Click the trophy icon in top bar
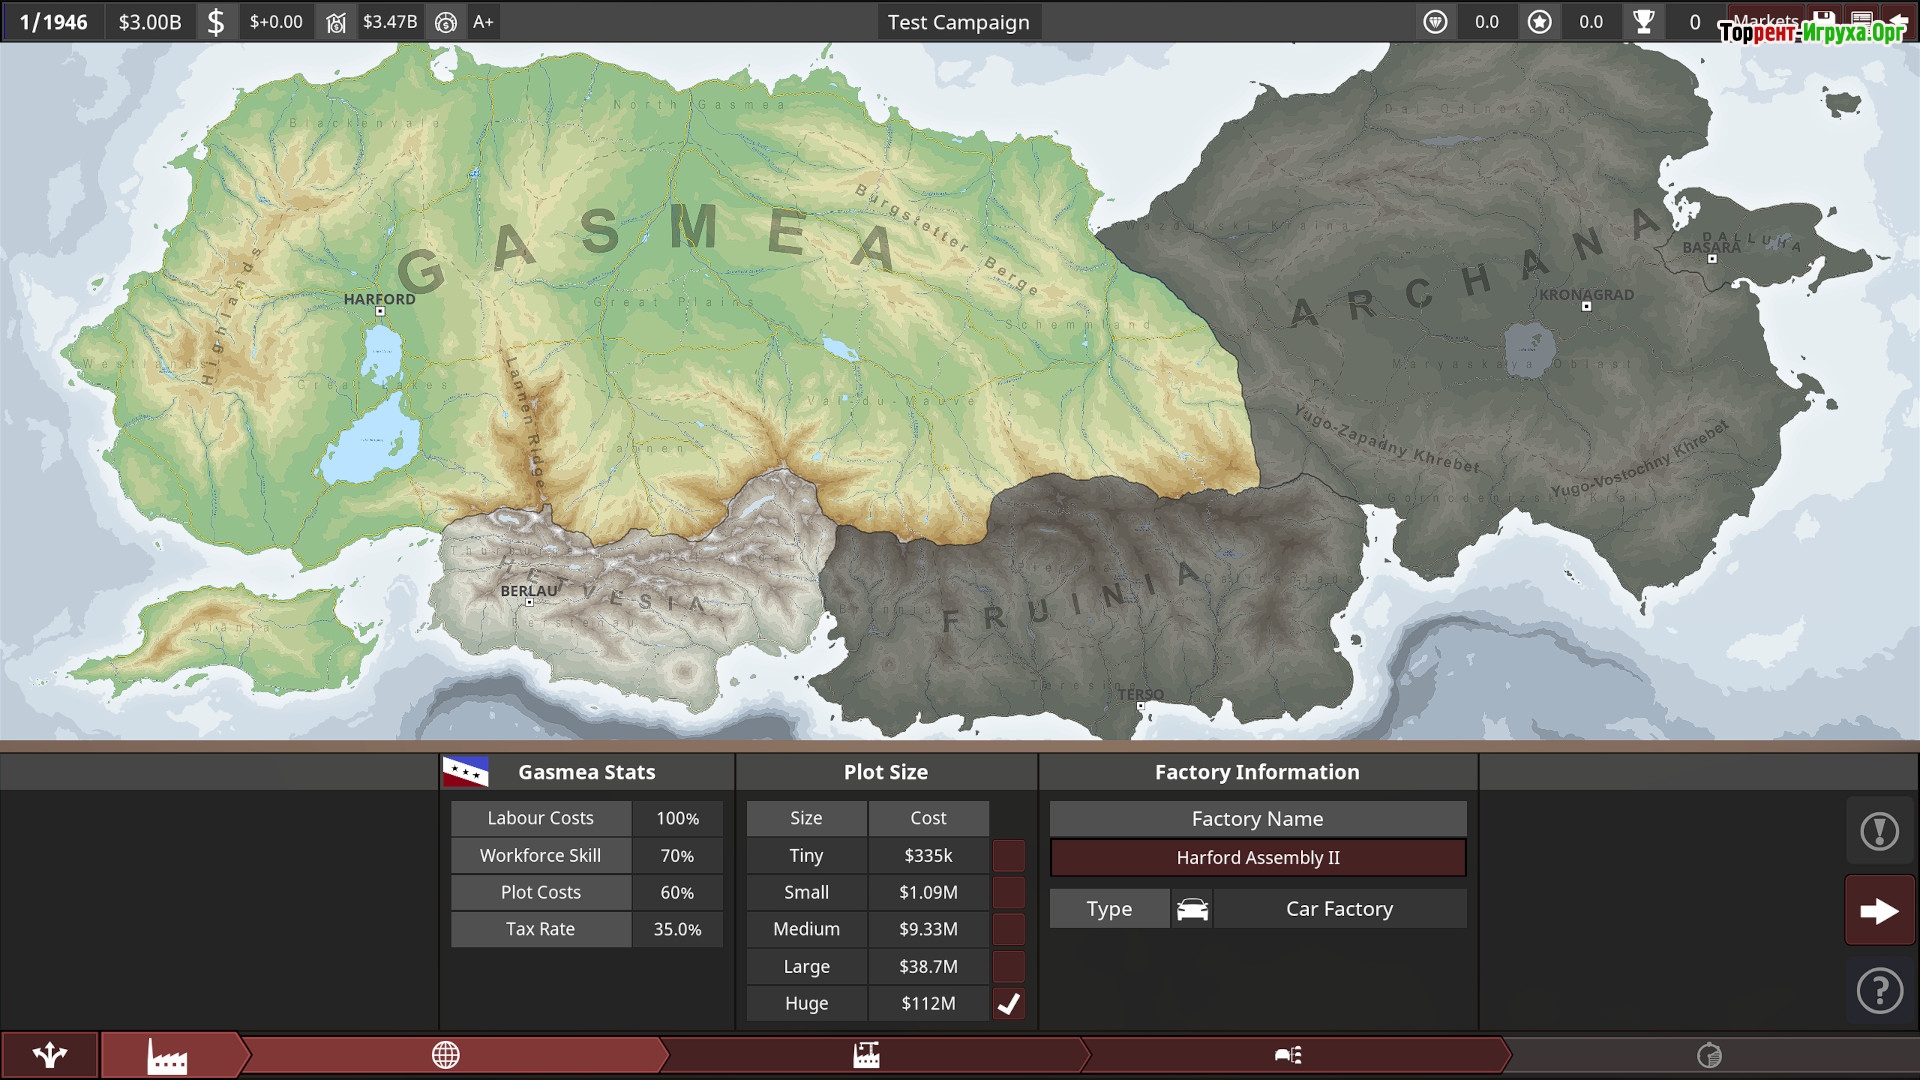The image size is (1920, 1080). (x=1643, y=22)
